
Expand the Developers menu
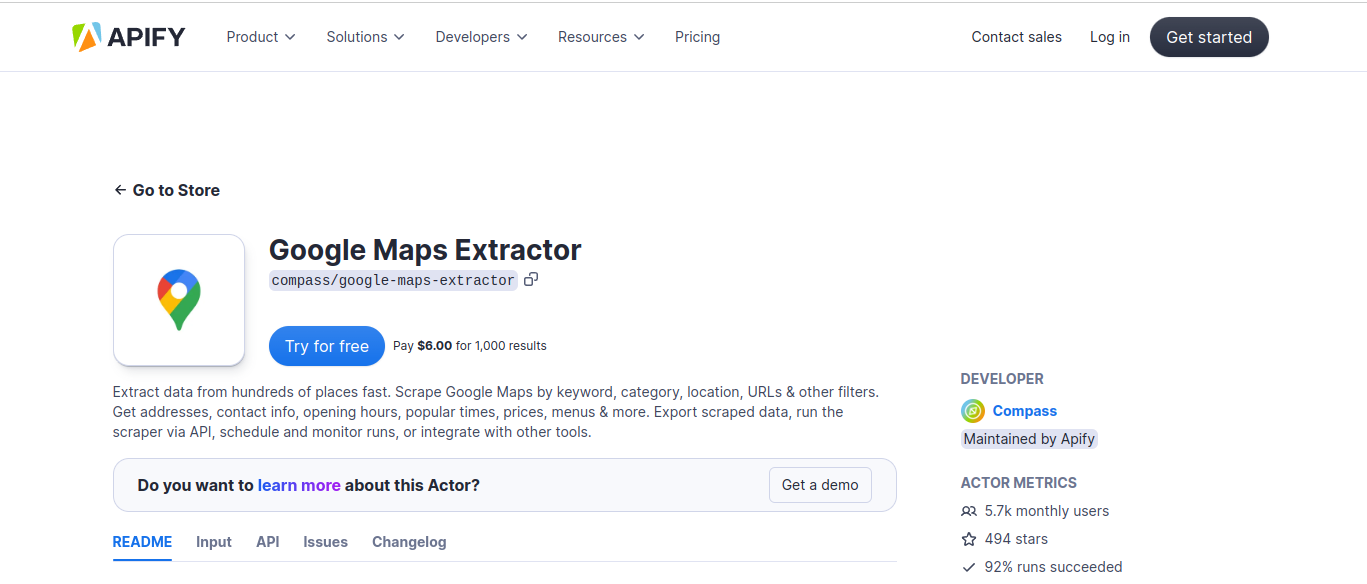pyautogui.click(x=480, y=37)
